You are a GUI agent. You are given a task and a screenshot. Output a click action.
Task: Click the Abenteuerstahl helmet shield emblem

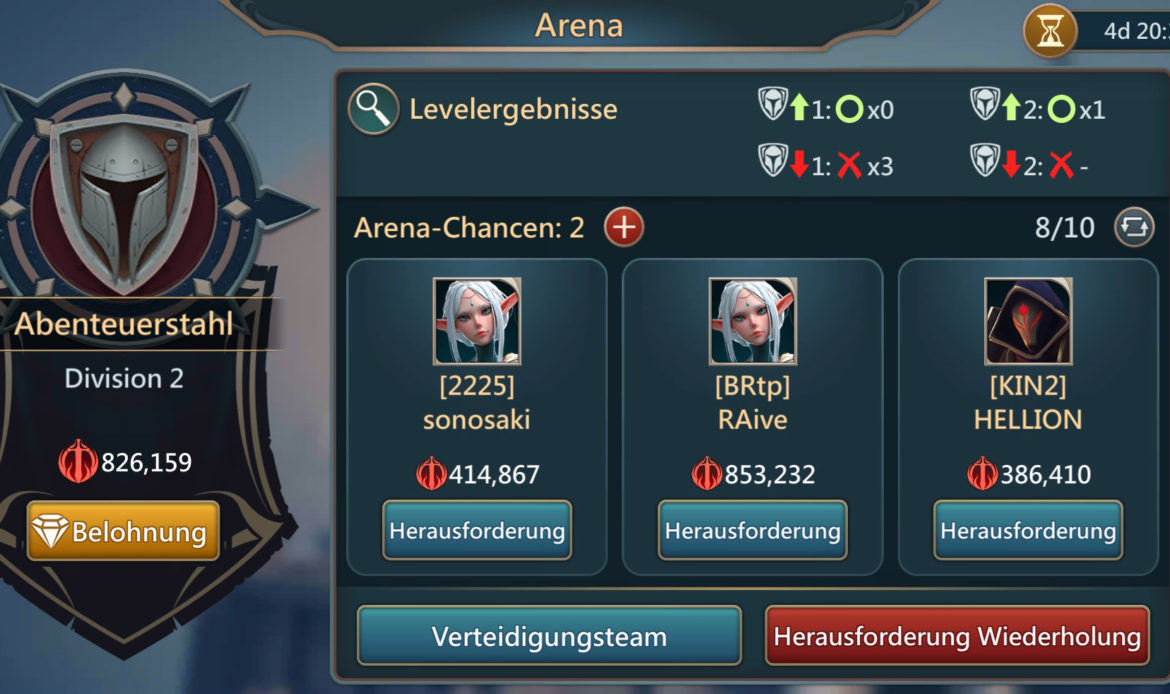(x=124, y=194)
